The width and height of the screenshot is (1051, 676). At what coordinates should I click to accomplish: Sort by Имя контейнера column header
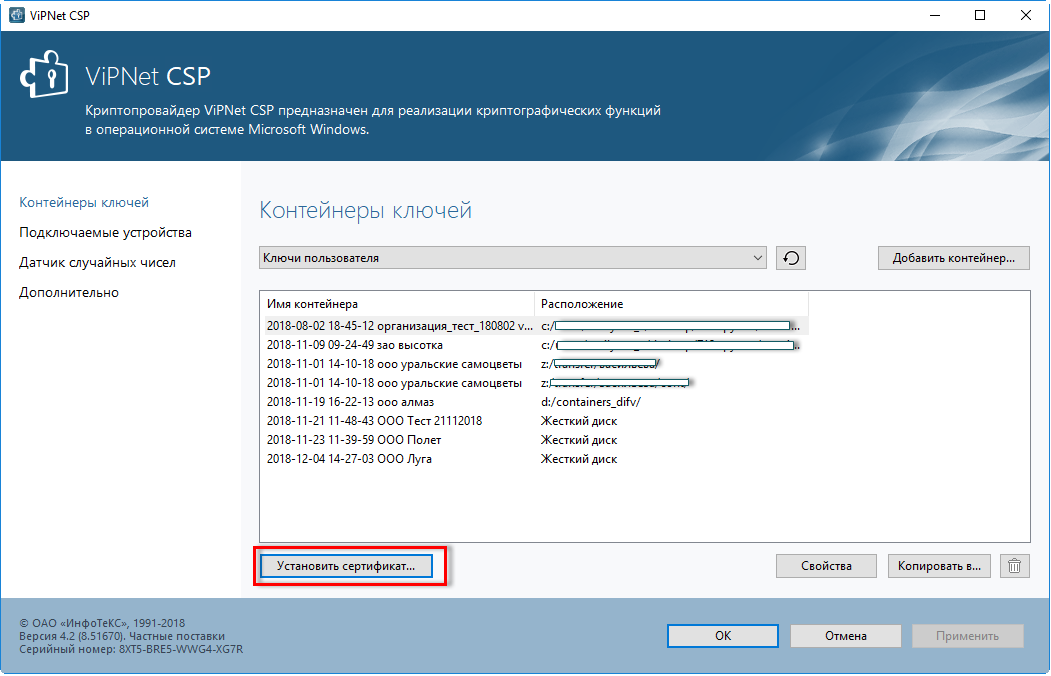399,304
